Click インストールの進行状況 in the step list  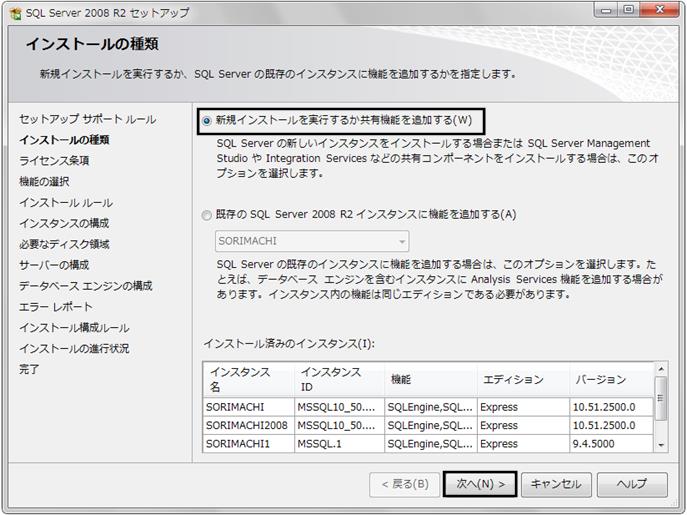tap(74, 348)
